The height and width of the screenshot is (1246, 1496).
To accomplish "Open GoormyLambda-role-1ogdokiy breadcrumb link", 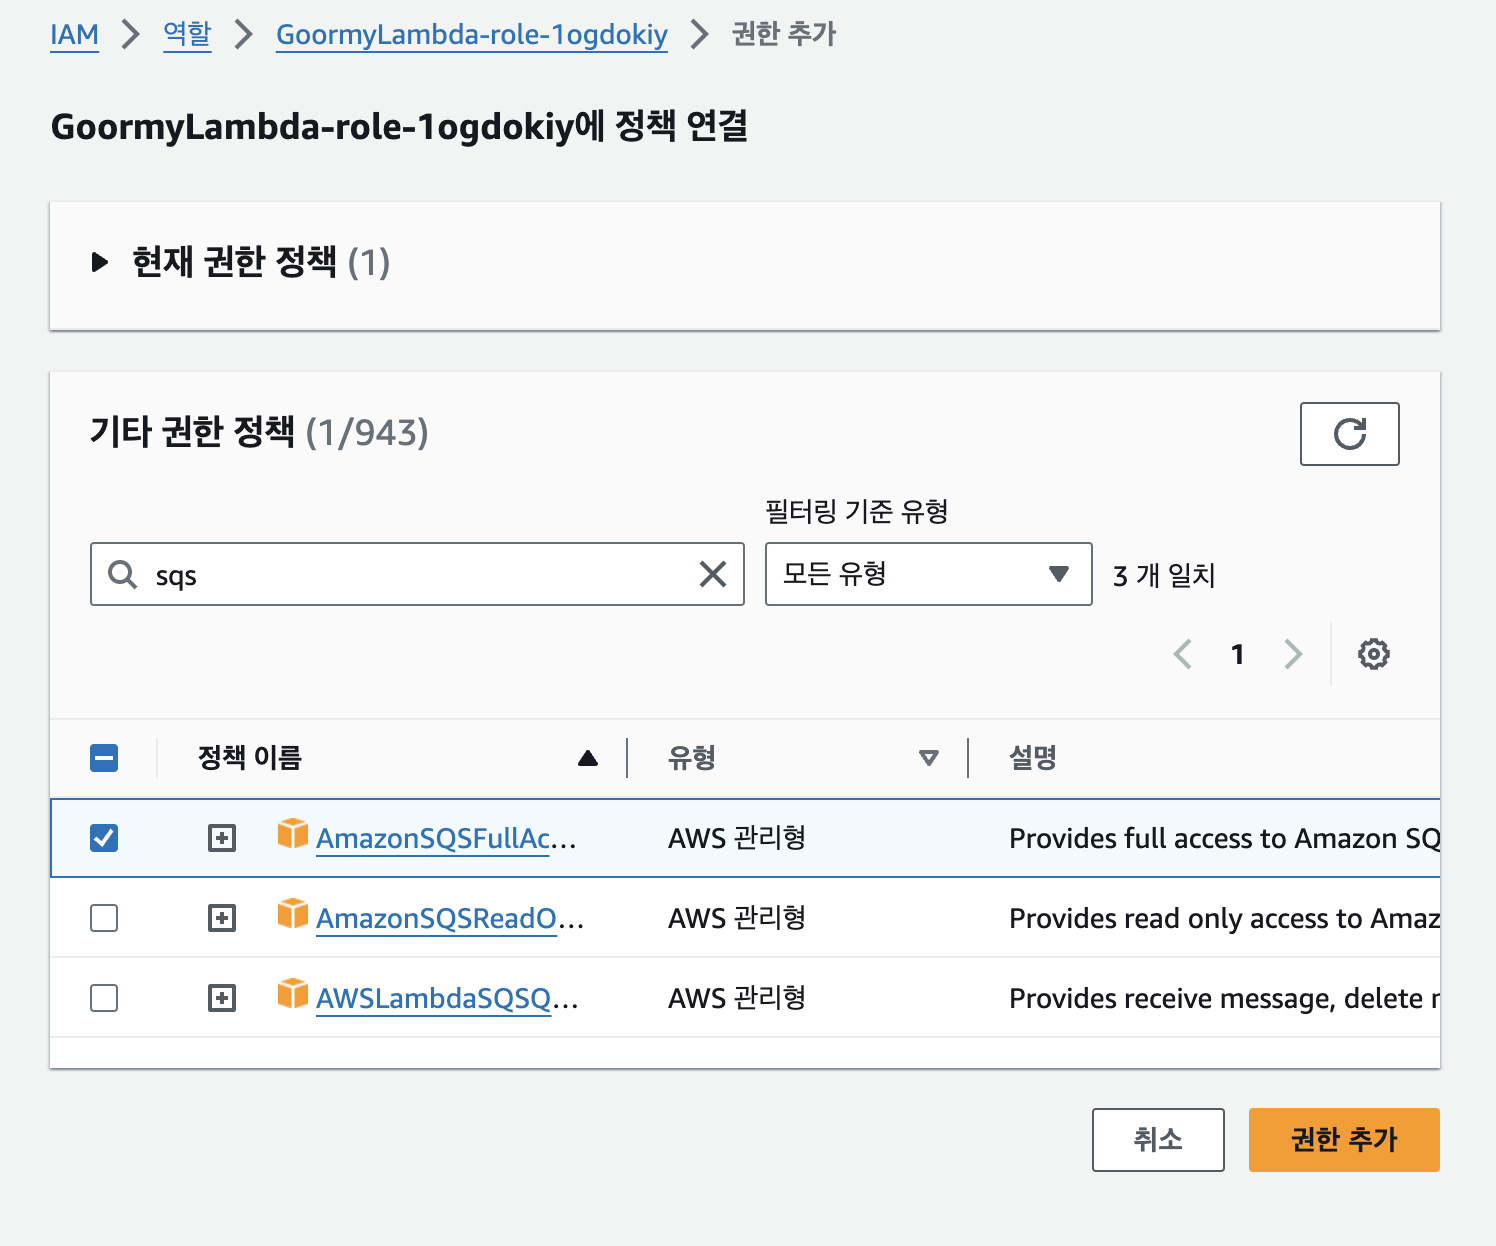I will pyautogui.click(x=471, y=34).
